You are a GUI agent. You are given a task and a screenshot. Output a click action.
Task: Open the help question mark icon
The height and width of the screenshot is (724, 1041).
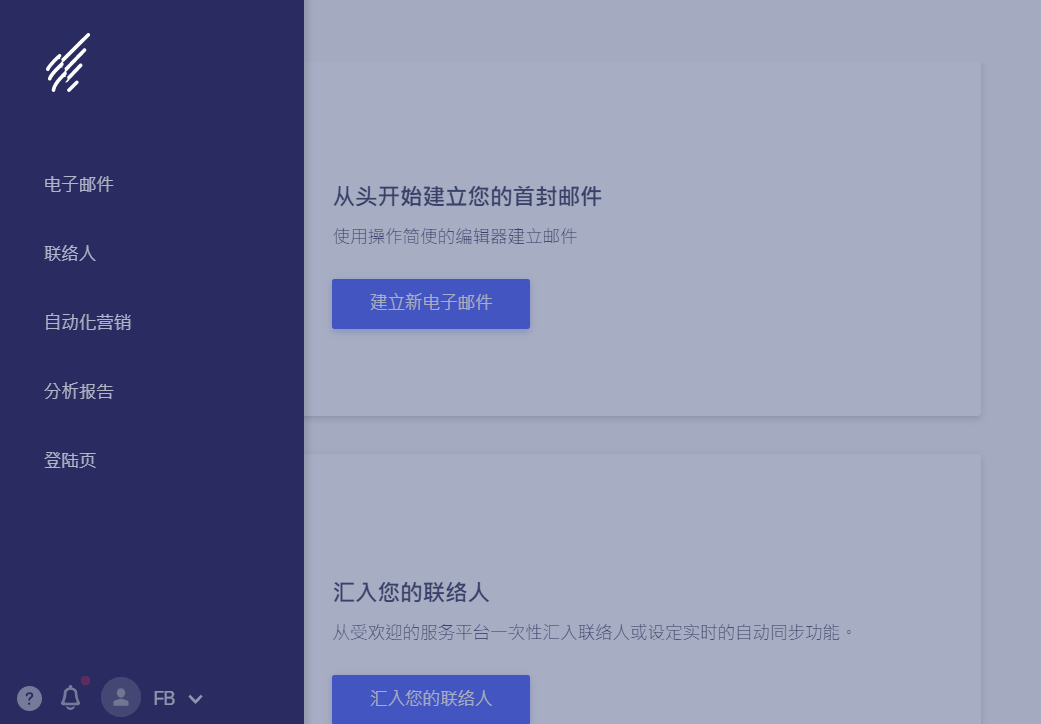(x=30, y=698)
